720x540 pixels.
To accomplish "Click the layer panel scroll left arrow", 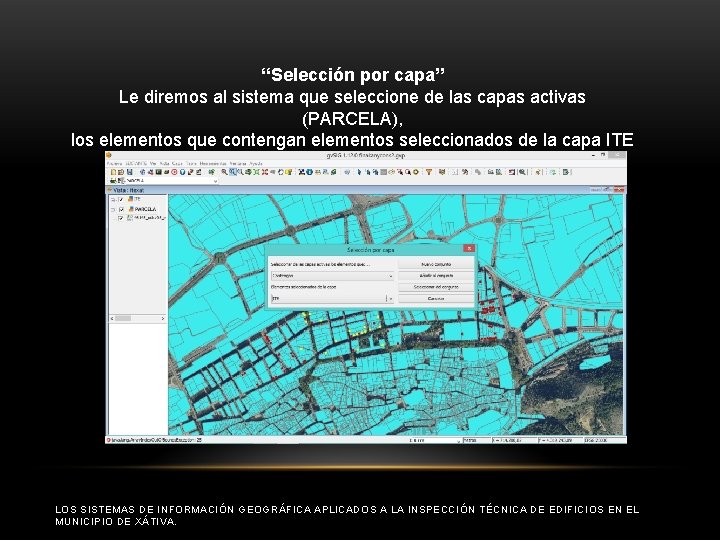I will coord(112,318).
